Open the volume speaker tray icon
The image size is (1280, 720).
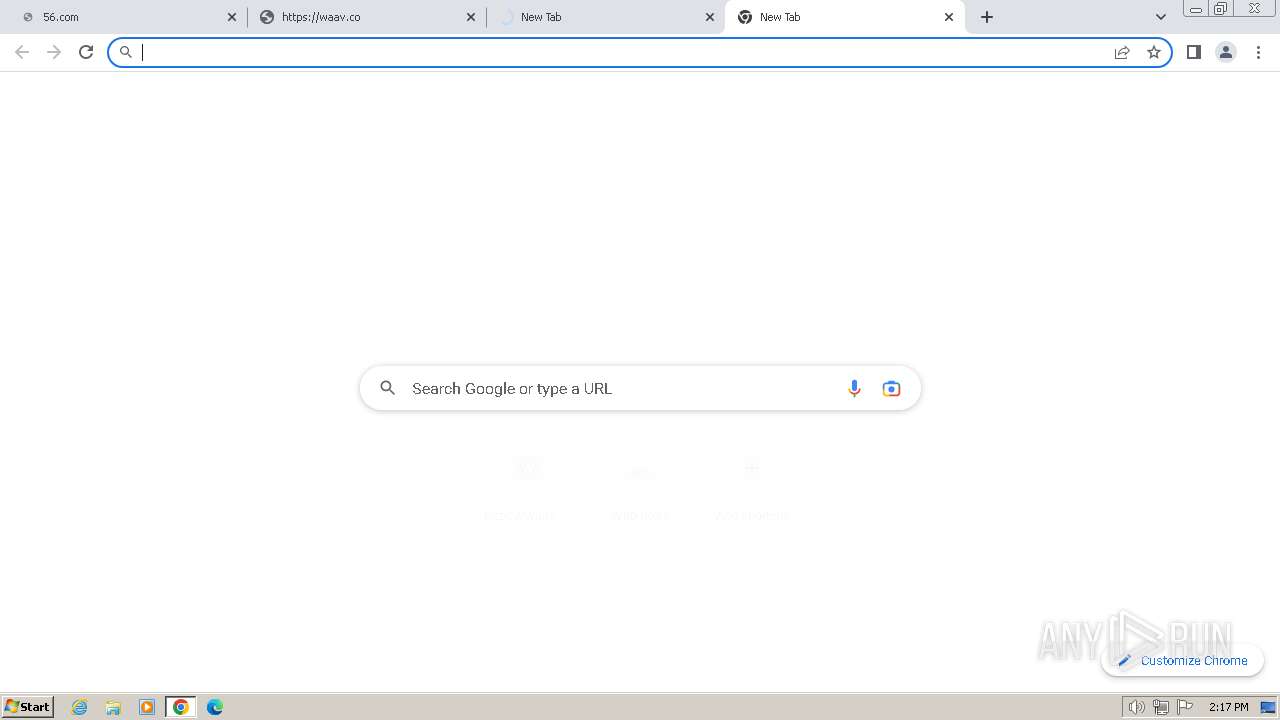coord(1137,707)
